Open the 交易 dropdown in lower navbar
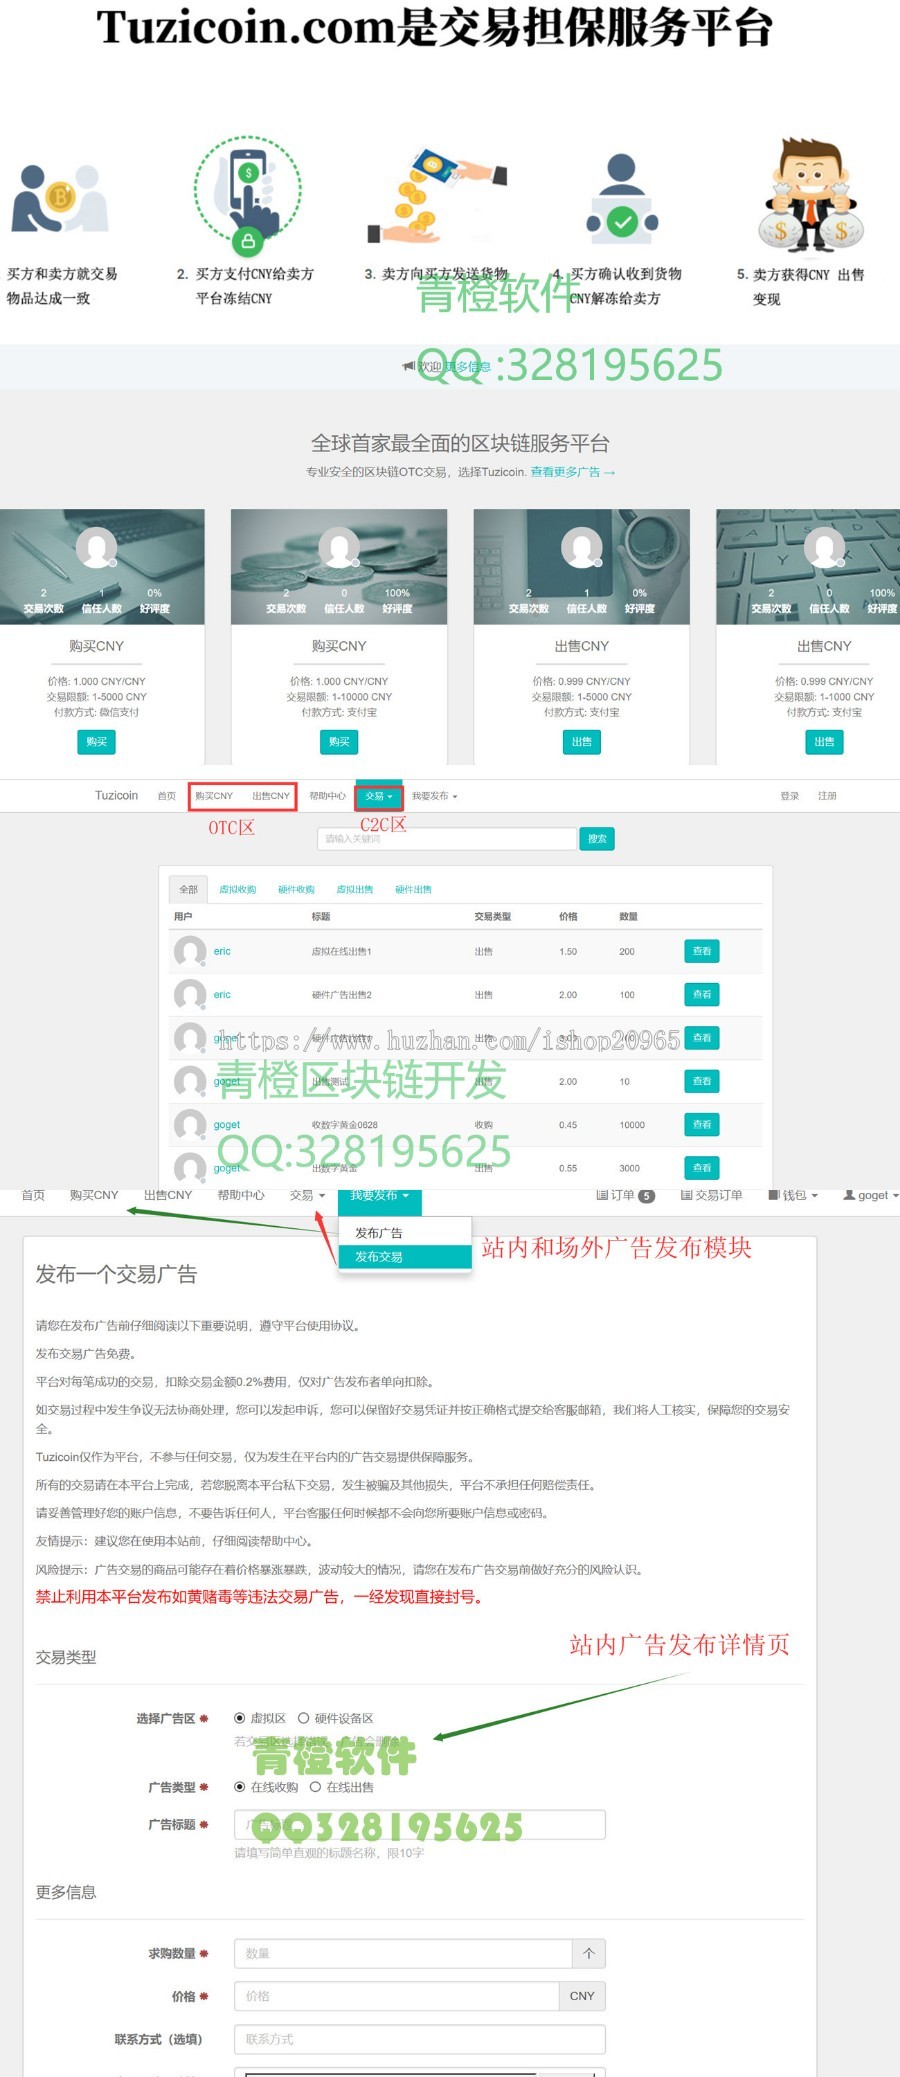The image size is (900, 2077). pyautogui.click(x=307, y=1195)
